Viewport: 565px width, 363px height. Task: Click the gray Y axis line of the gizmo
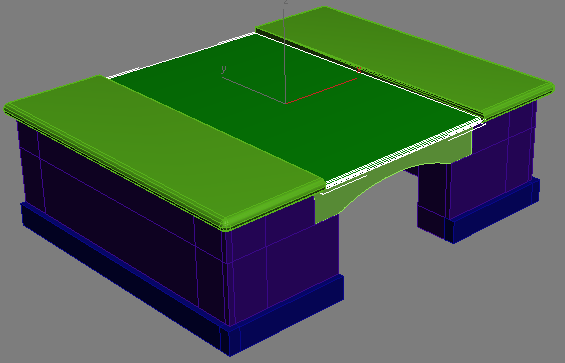pos(254,90)
